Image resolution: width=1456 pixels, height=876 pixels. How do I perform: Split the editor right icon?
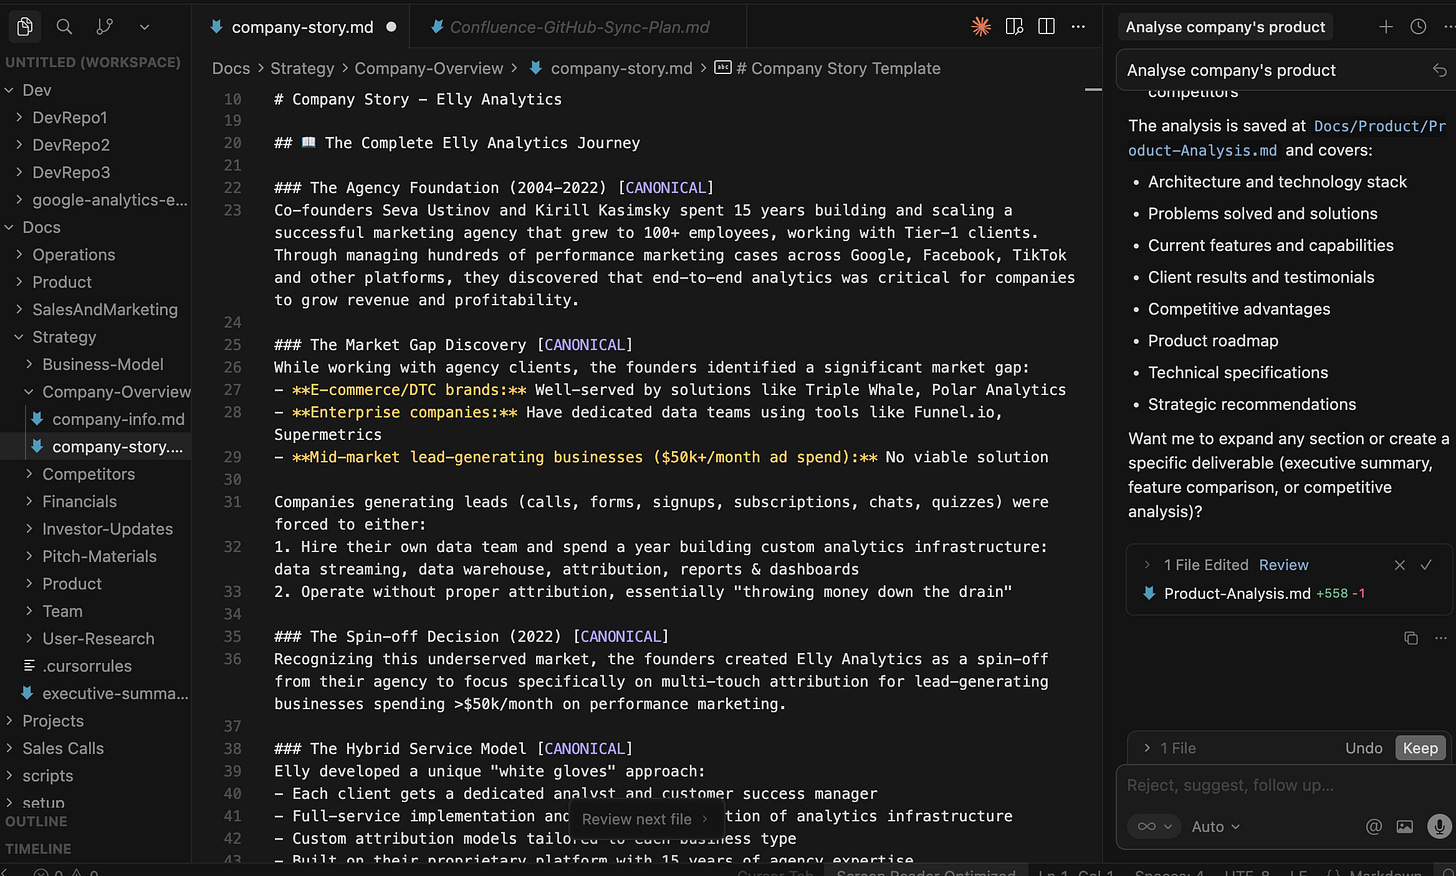click(1046, 27)
